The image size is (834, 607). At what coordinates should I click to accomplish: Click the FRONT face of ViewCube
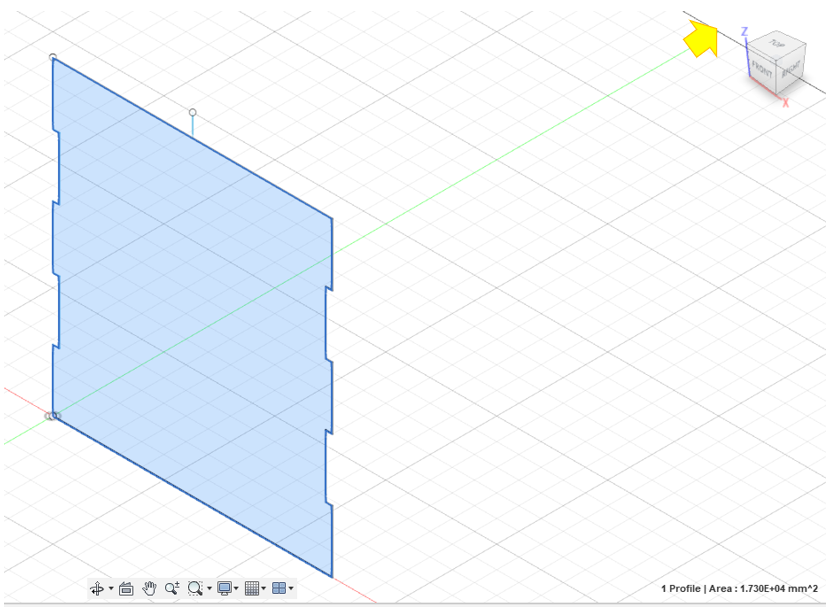pyautogui.click(x=762, y=70)
